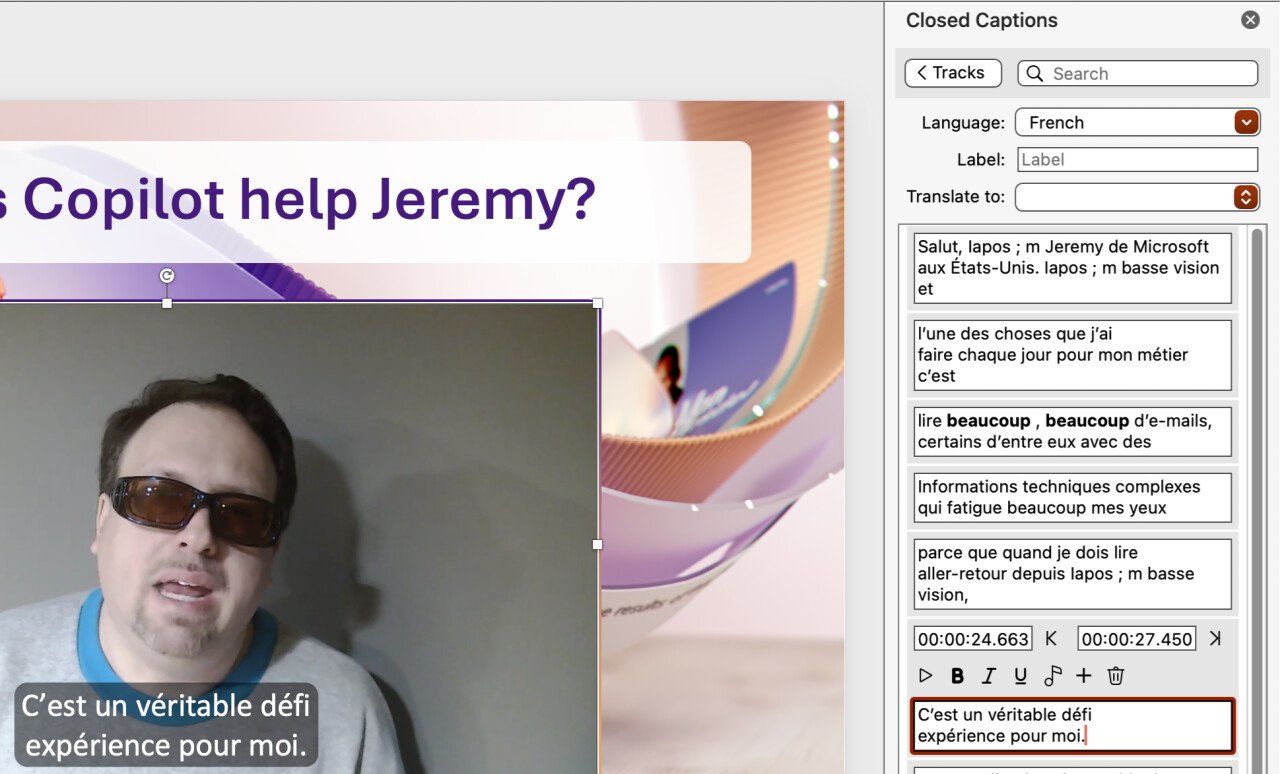This screenshot has width=1280, height=774.
Task: Edit start time 00:00:24.663 field
Action: point(973,639)
